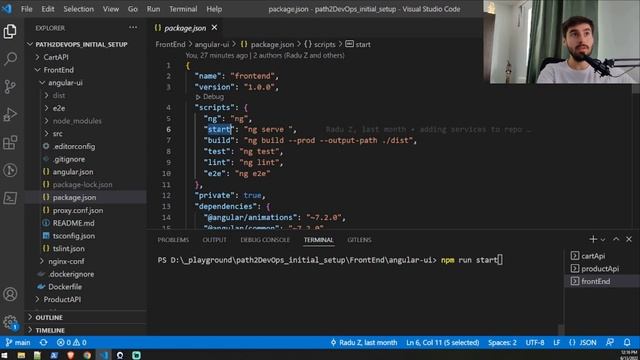
Task: Open File Explorer from the taskbar
Action: [21, 356]
